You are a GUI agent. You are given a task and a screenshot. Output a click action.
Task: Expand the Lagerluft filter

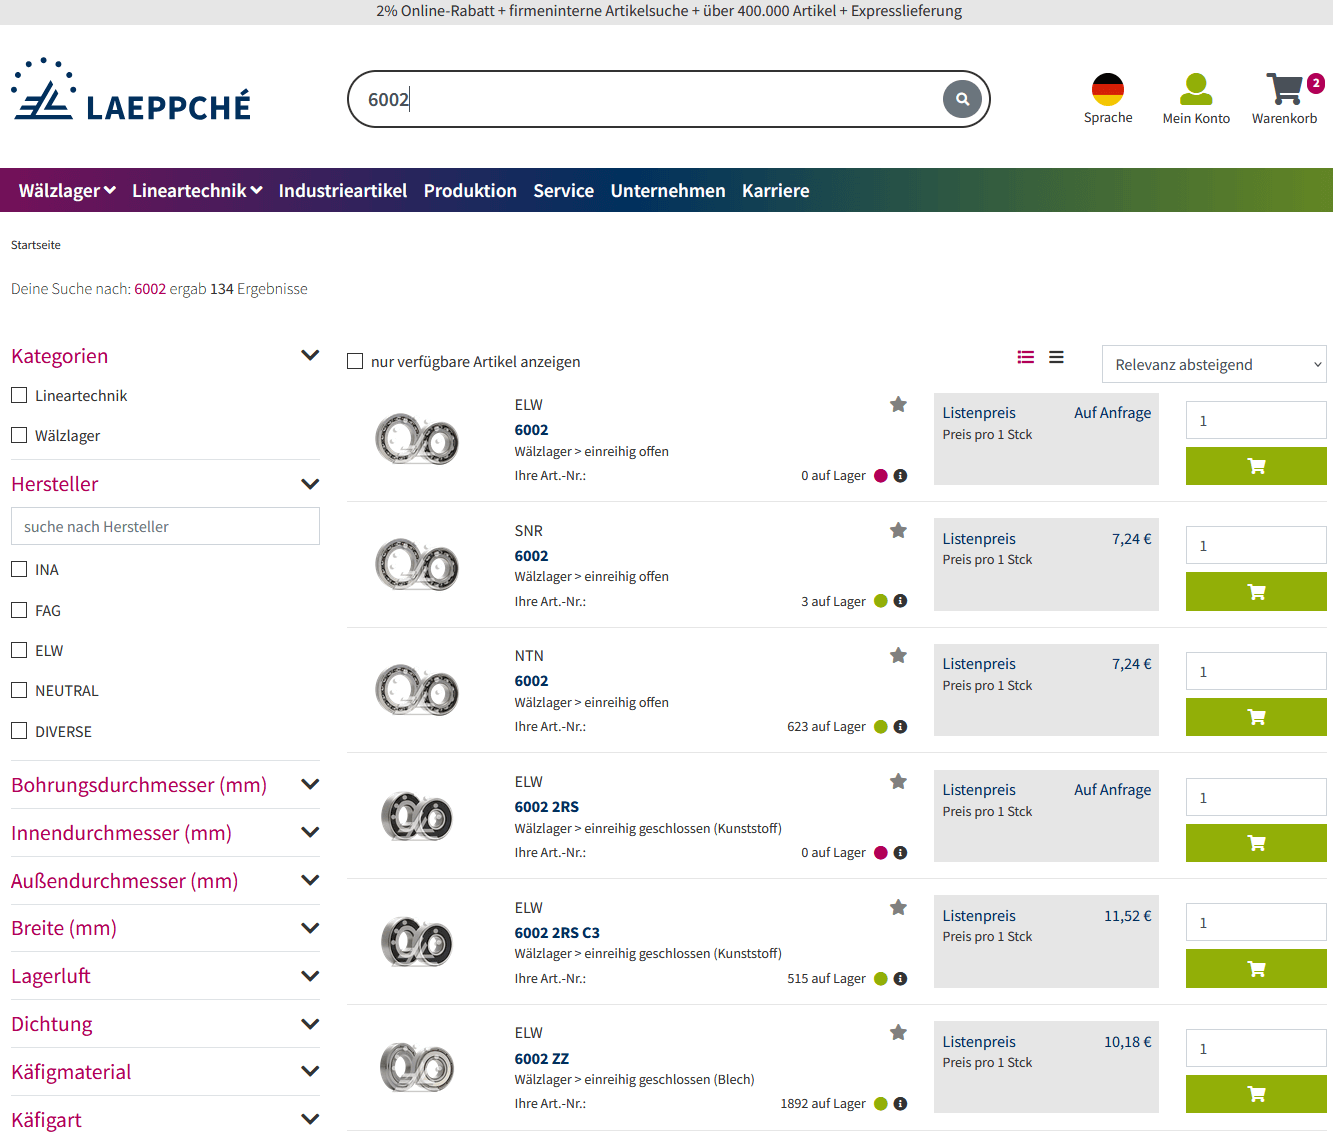click(x=310, y=976)
